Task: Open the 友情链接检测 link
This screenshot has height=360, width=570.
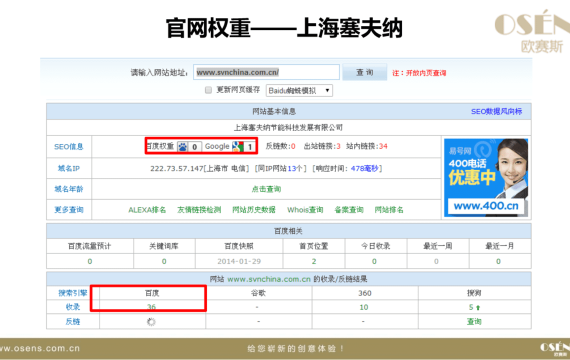Action: point(199,210)
